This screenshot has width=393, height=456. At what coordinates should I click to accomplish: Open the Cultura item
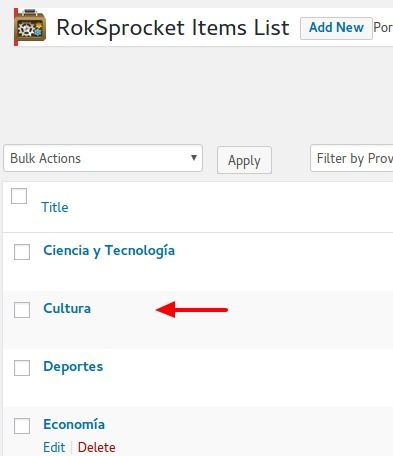pyautogui.click(x=67, y=308)
